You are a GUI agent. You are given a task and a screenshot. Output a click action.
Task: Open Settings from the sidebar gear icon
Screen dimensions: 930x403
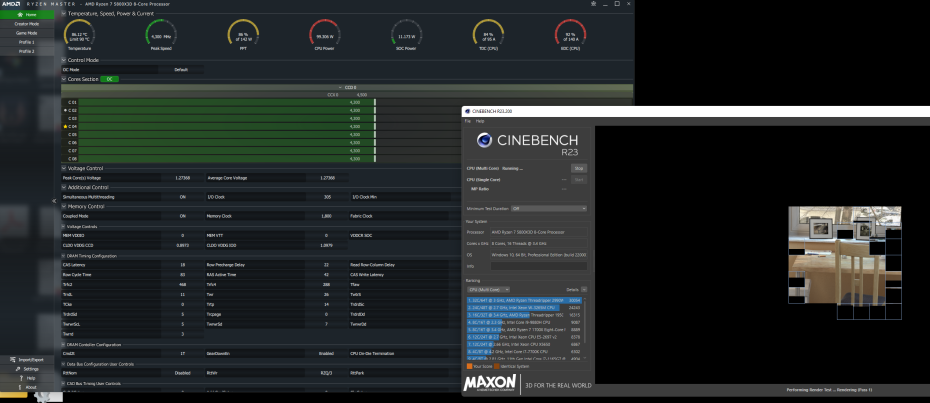click(x=17, y=369)
